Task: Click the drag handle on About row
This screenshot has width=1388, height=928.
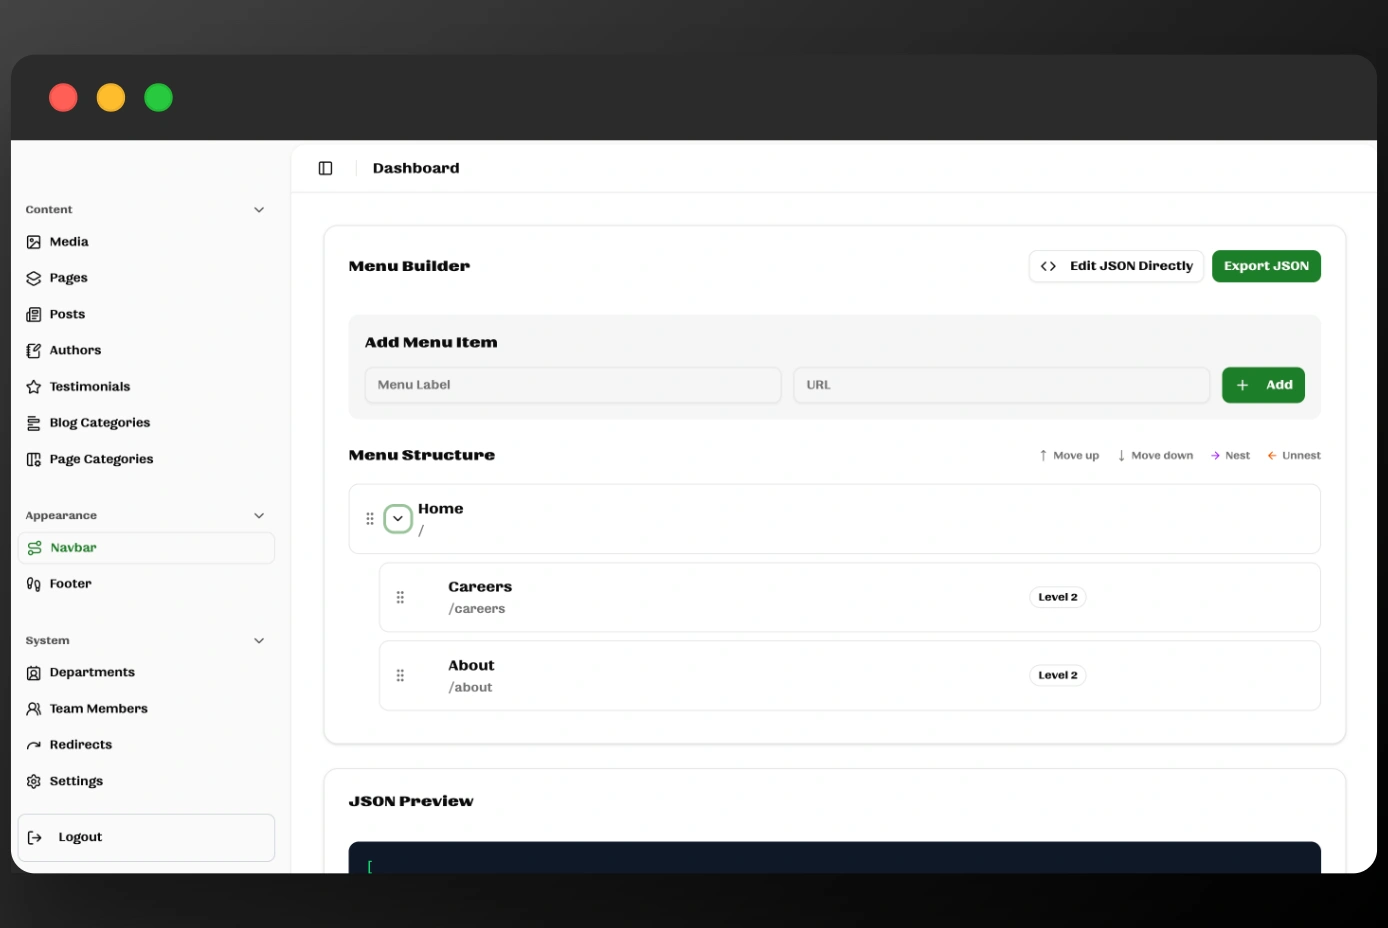Action: pyautogui.click(x=400, y=676)
